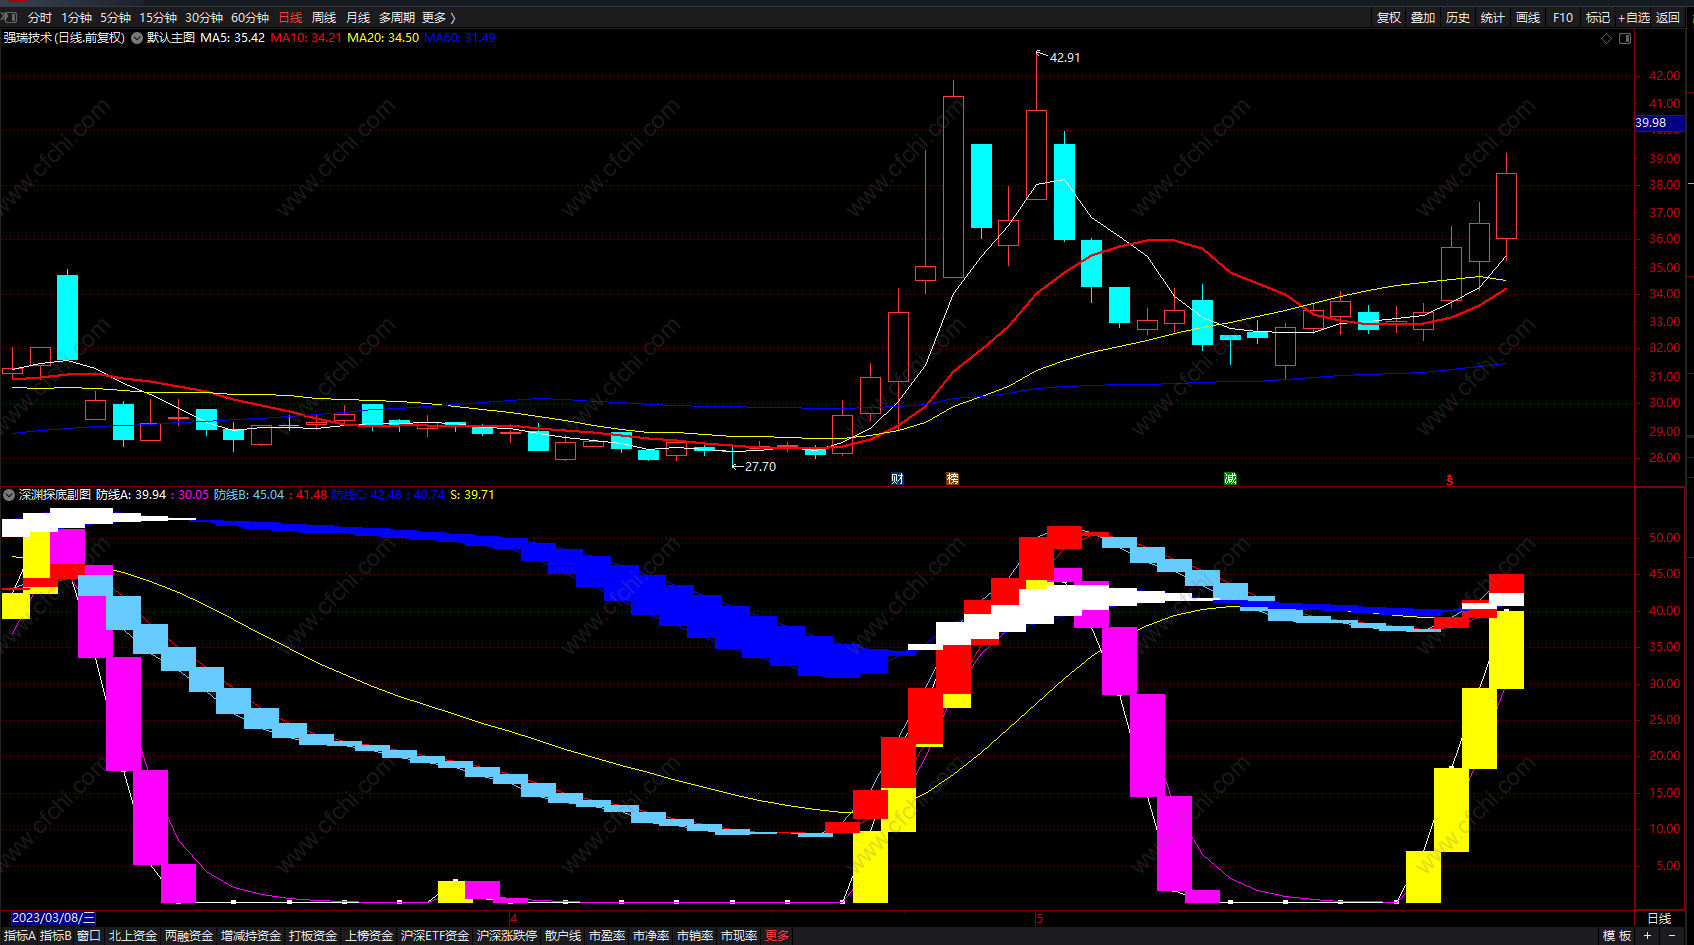The height and width of the screenshot is (945, 1694).
Task: Activate the 画线 drawing tool
Action: [x=1528, y=18]
